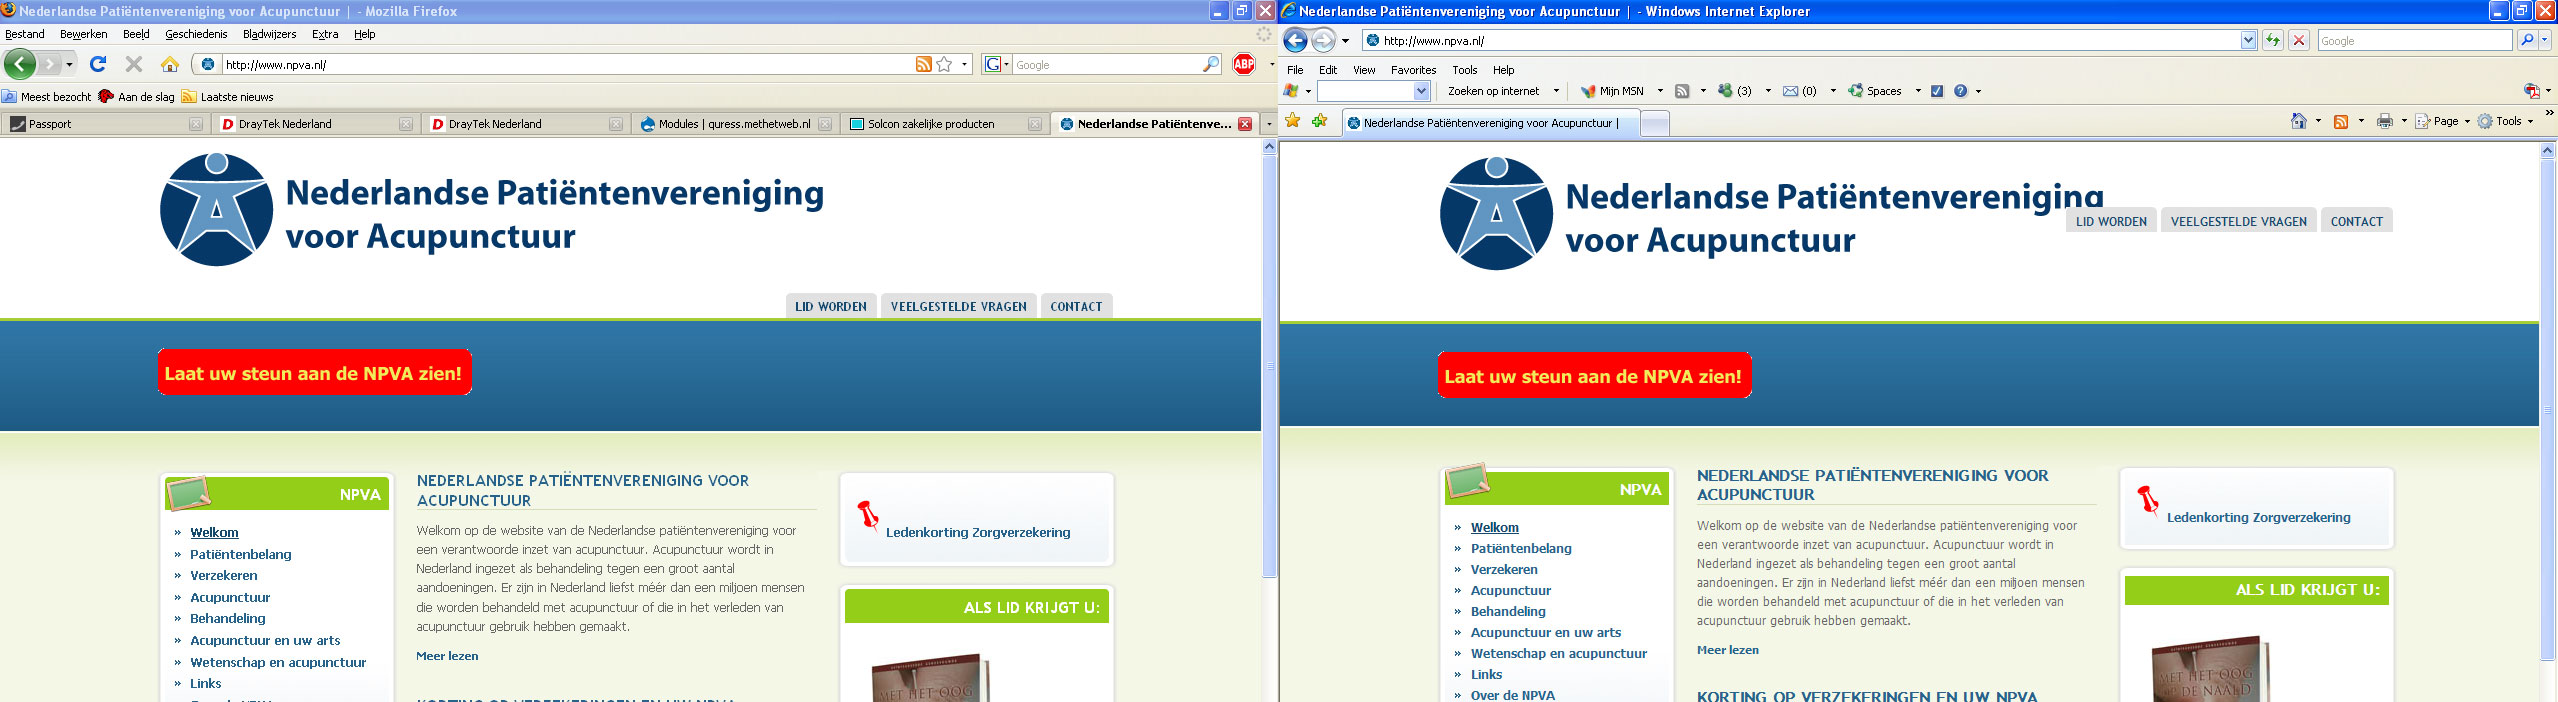The width and height of the screenshot is (2558, 702).
Task: Open Firefox's list-all-tabs dropdown arrow
Action: 1268,124
